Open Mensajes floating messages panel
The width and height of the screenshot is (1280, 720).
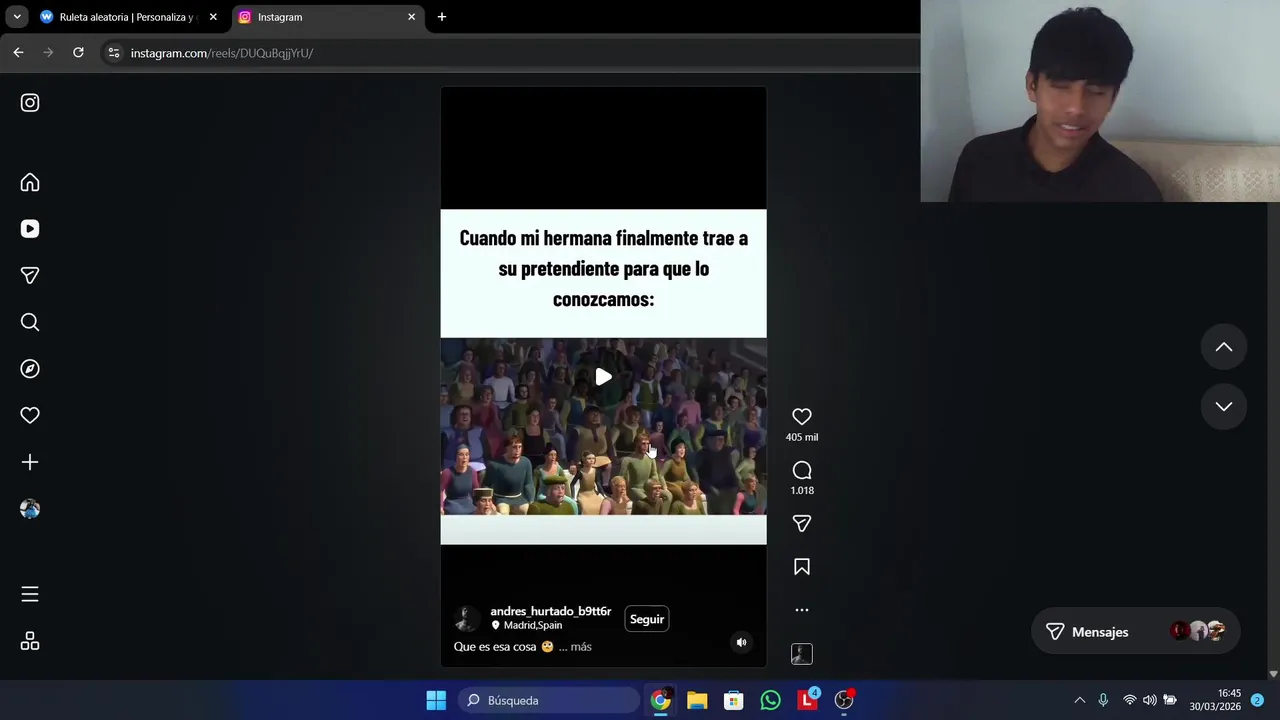point(1135,632)
